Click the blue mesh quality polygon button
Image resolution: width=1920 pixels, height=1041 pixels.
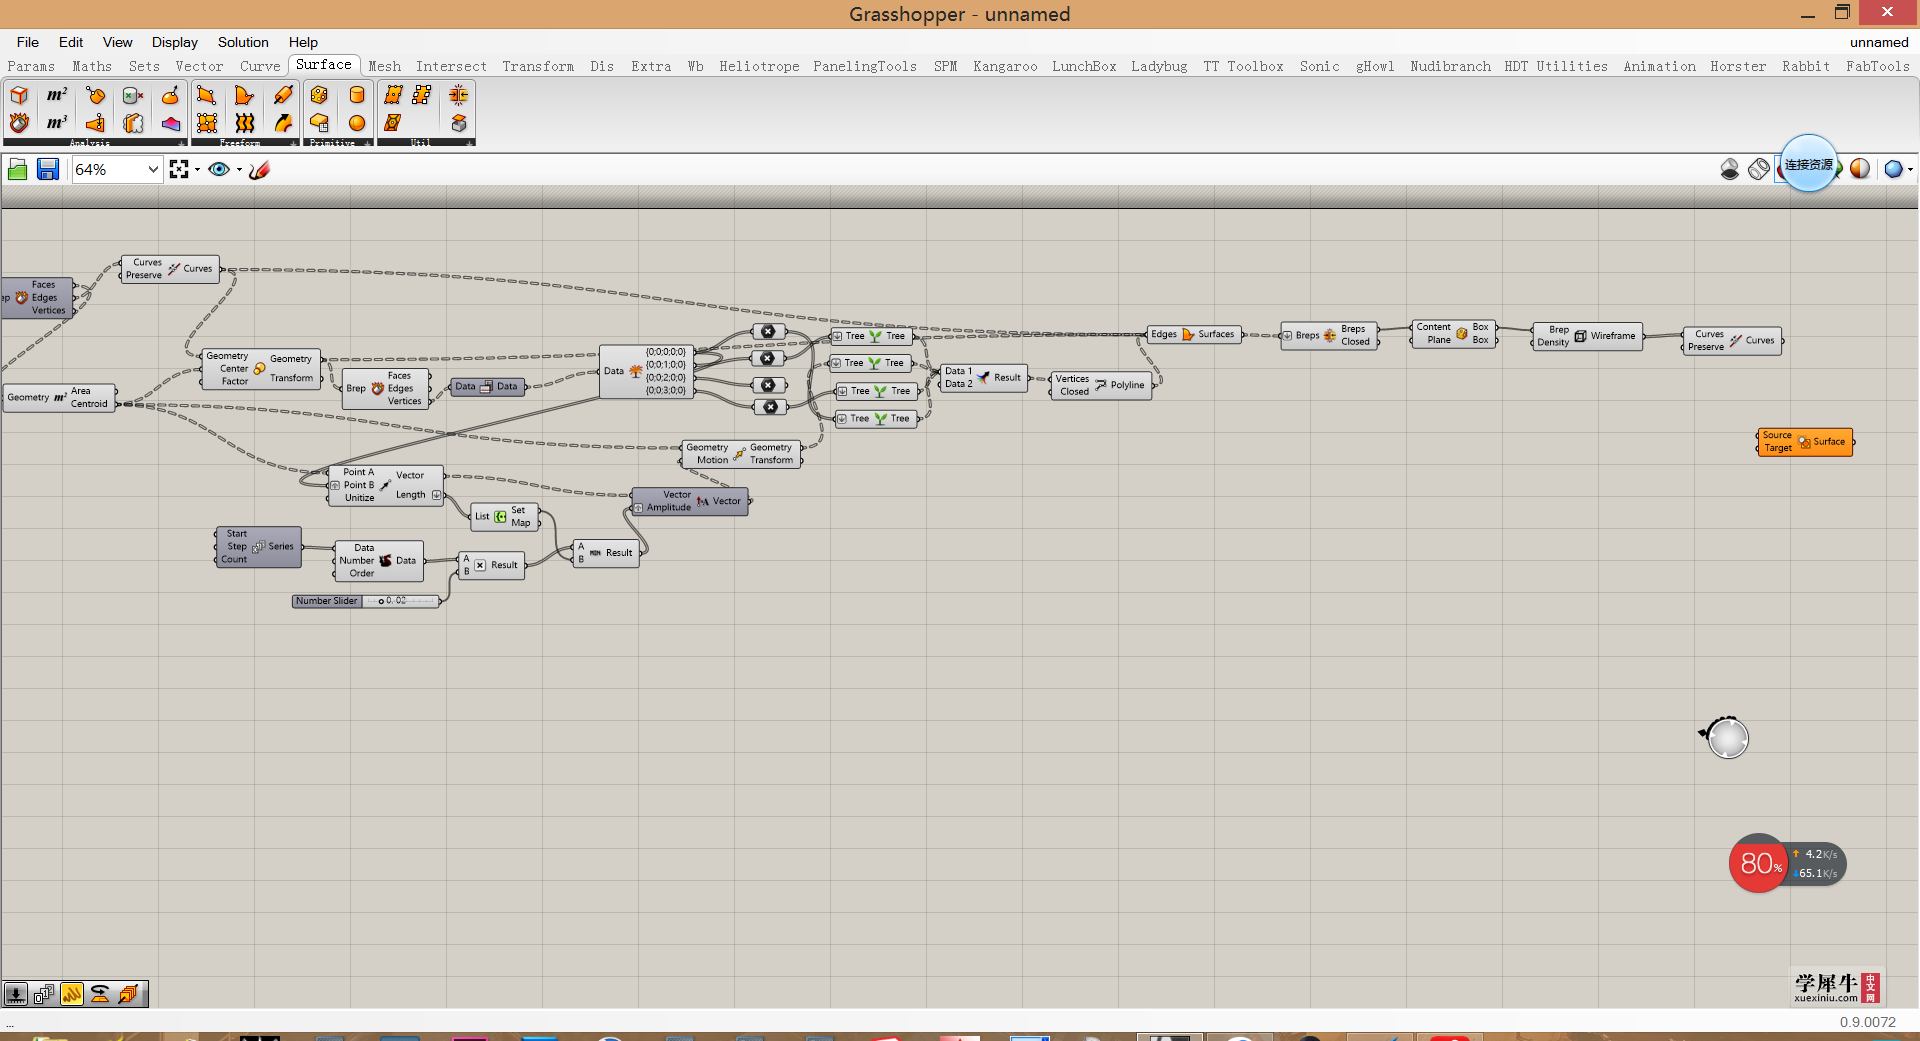1893,169
